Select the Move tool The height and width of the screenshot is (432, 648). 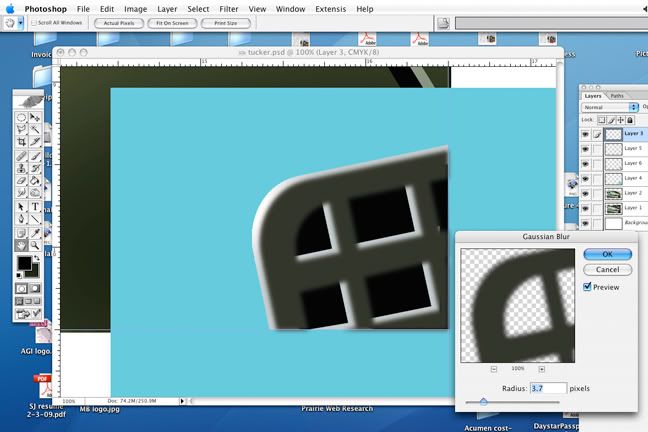coord(35,117)
